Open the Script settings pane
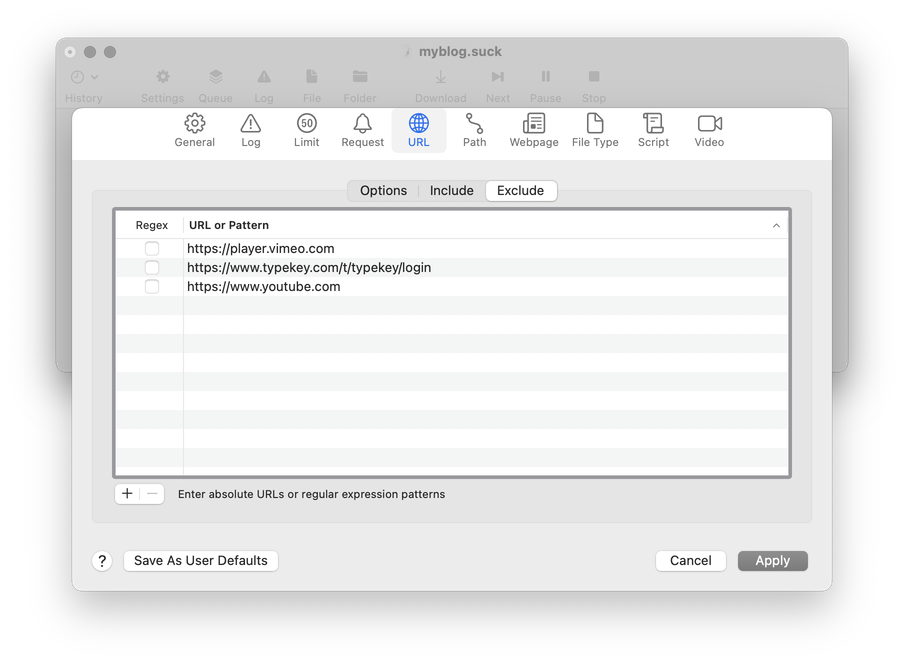904x665 pixels. coord(653,130)
